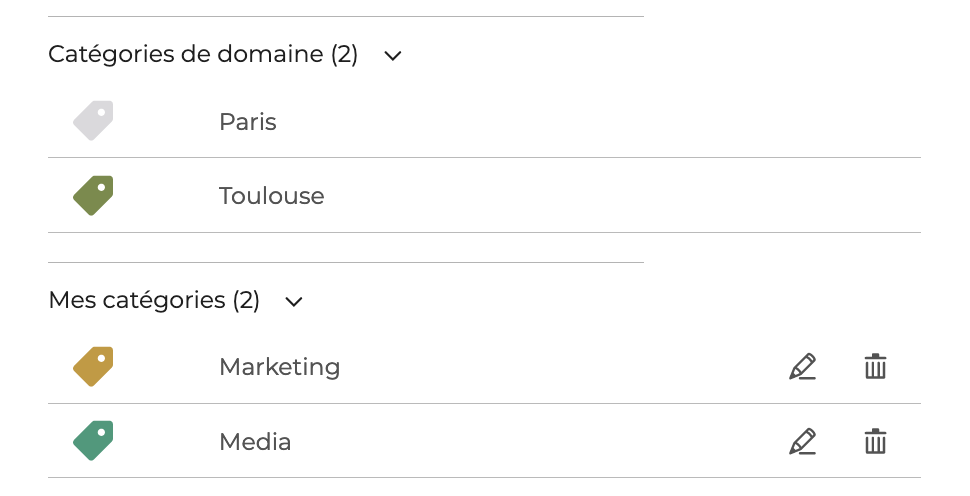Edit the Media category with the pencil icon
970x496 pixels.
point(802,442)
